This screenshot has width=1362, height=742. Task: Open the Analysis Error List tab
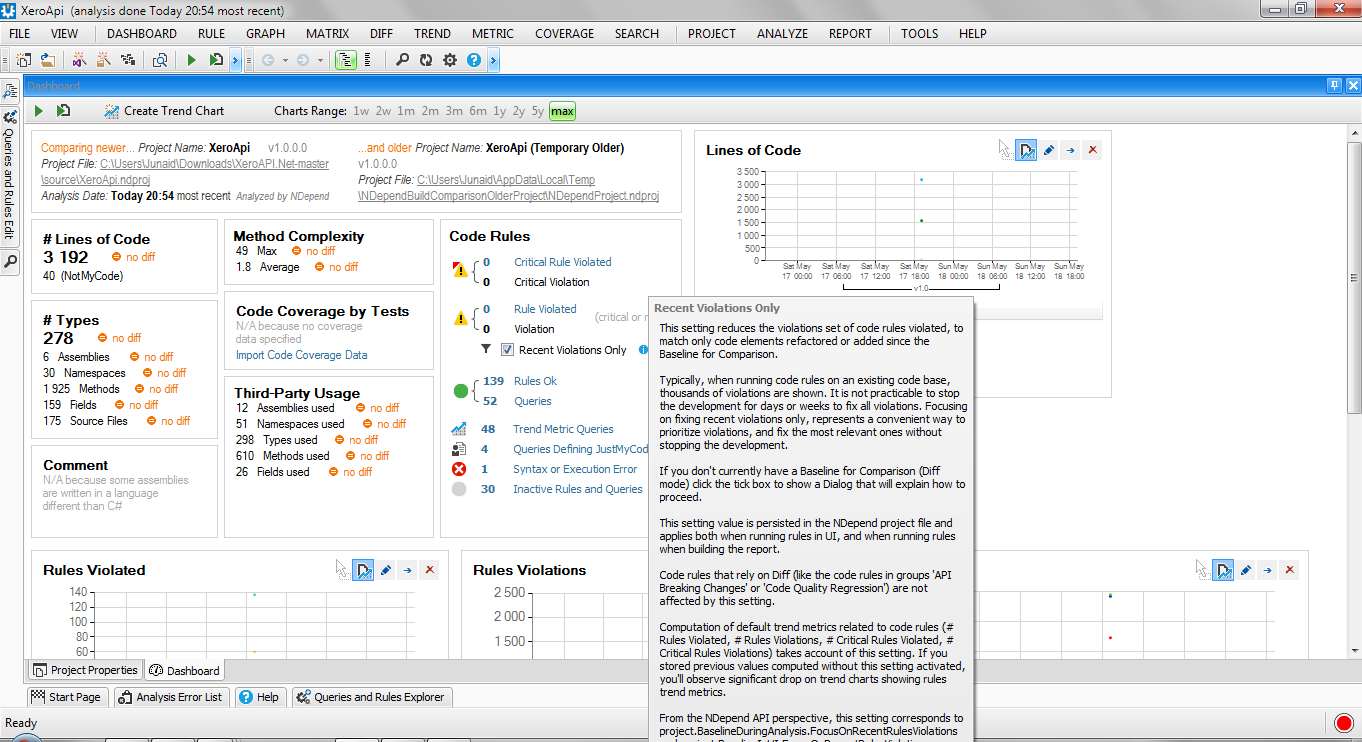(171, 697)
